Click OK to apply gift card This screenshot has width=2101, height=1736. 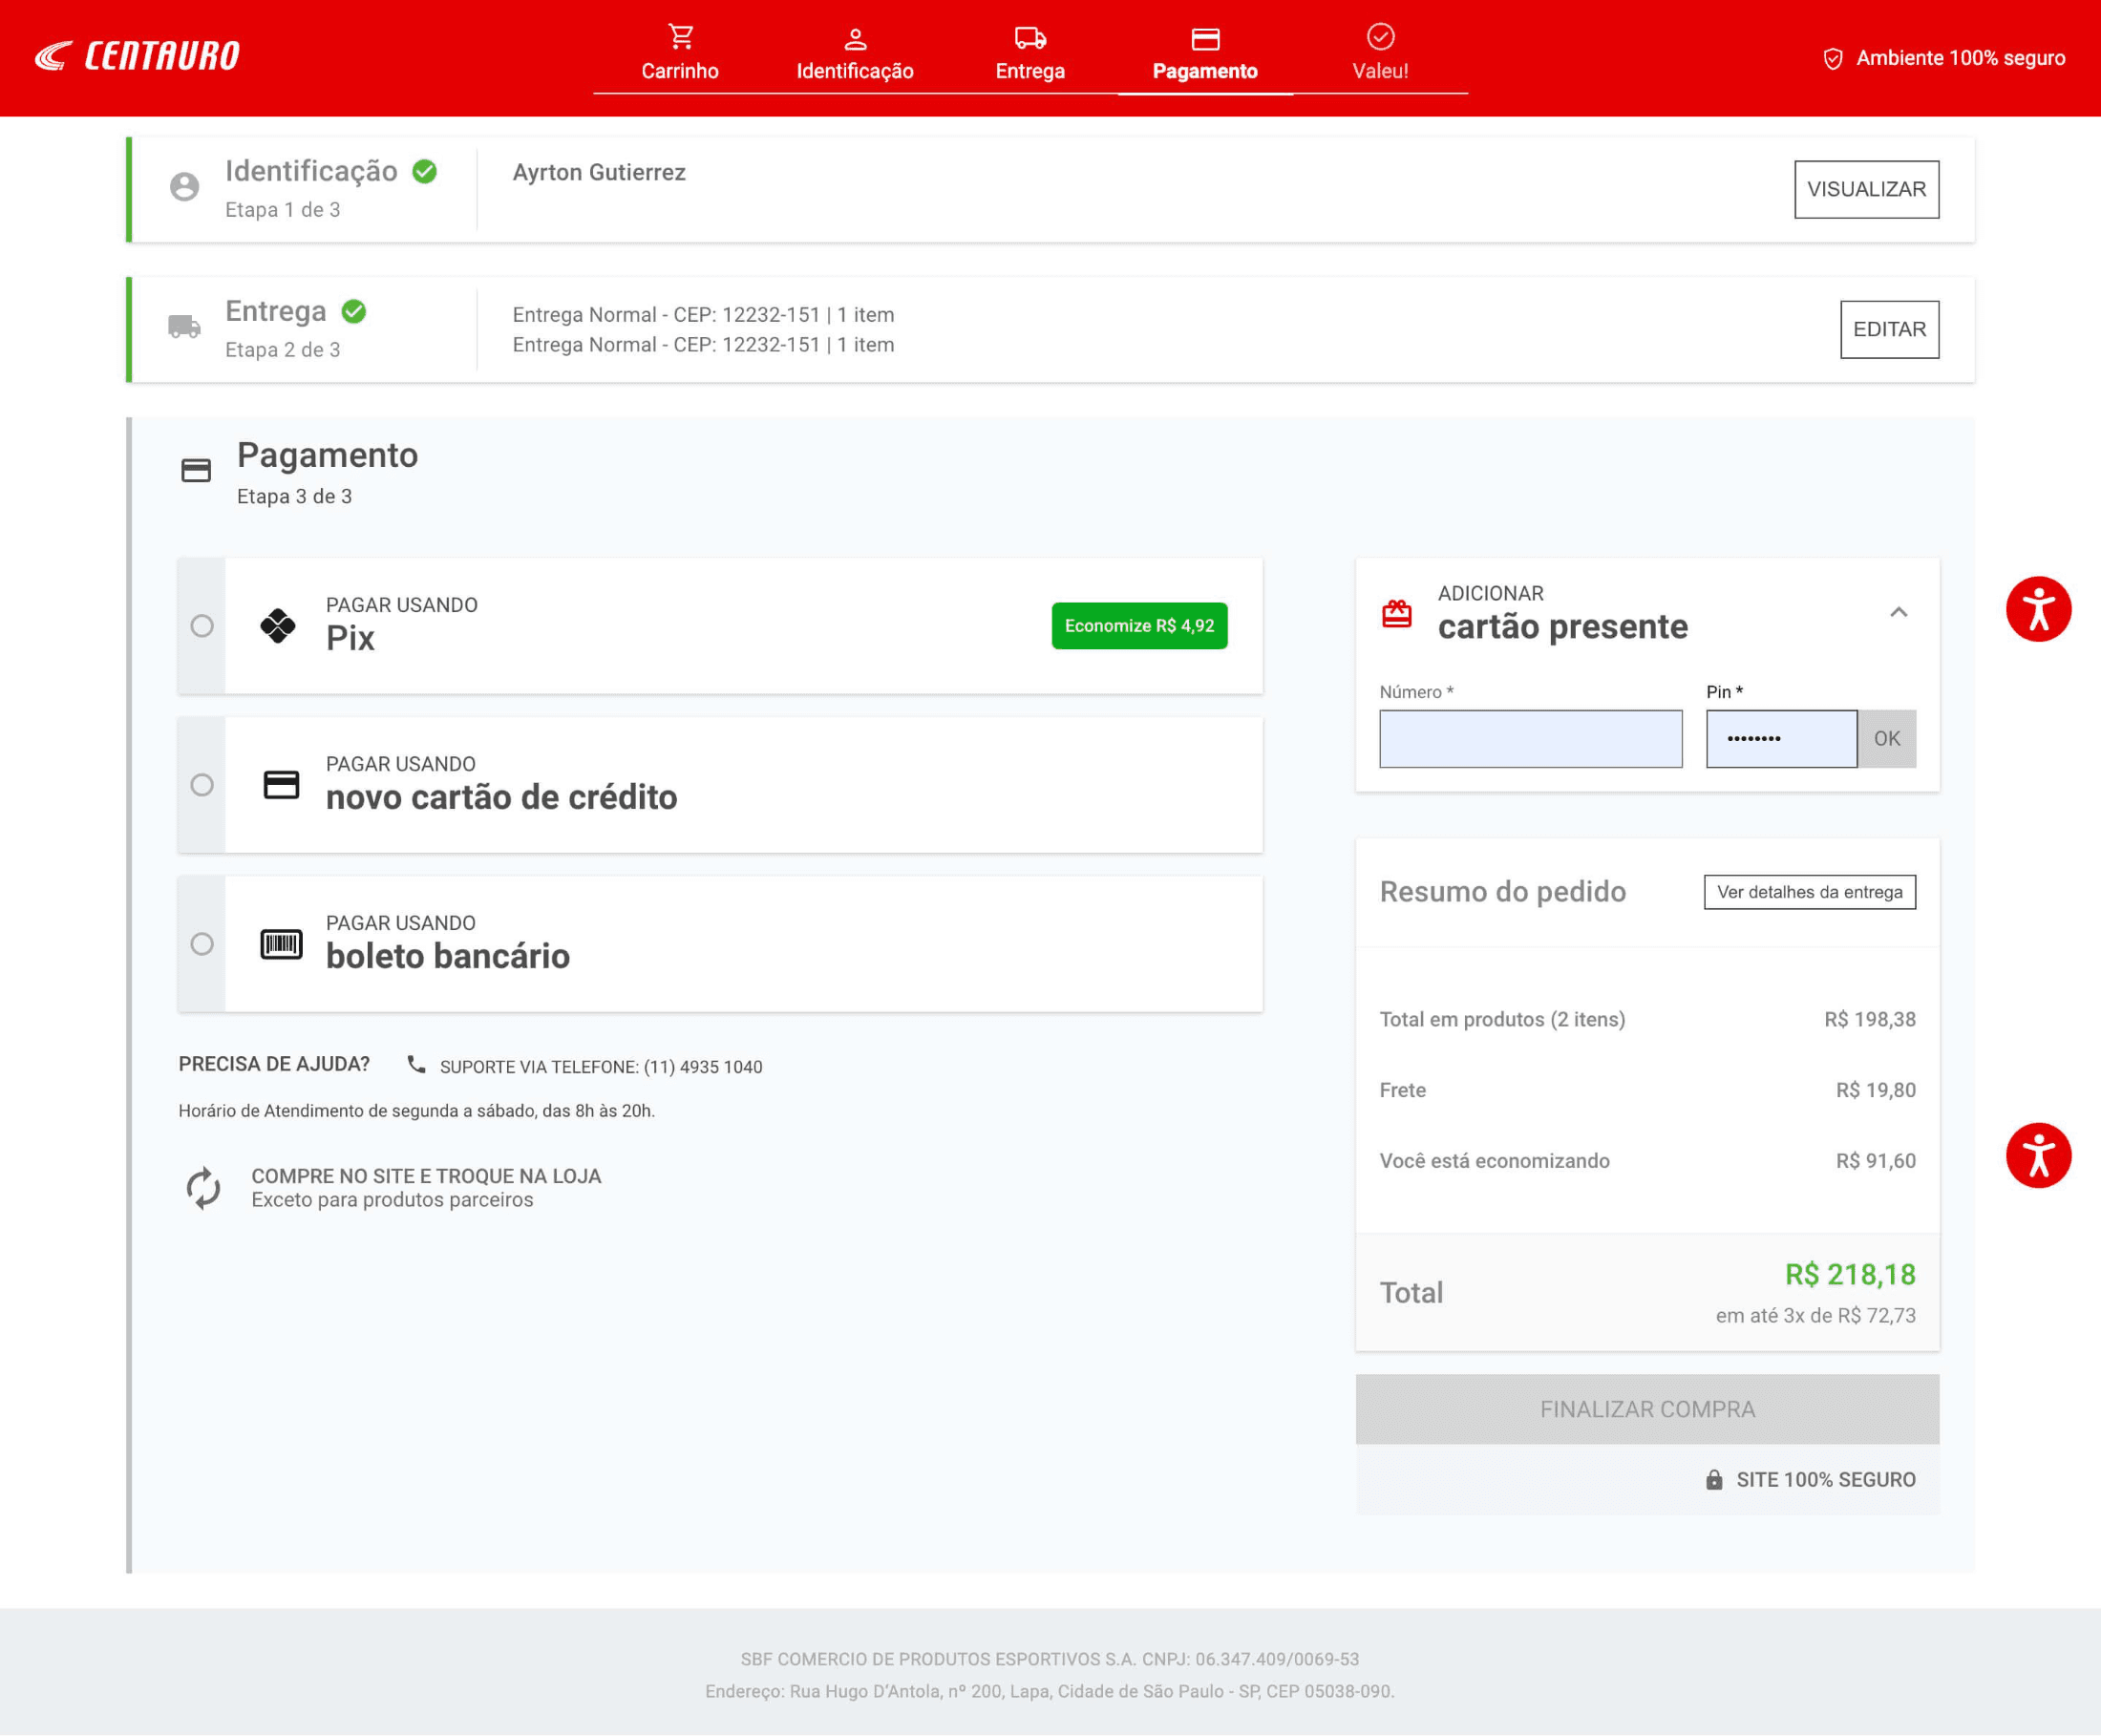tap(1887, 739)
